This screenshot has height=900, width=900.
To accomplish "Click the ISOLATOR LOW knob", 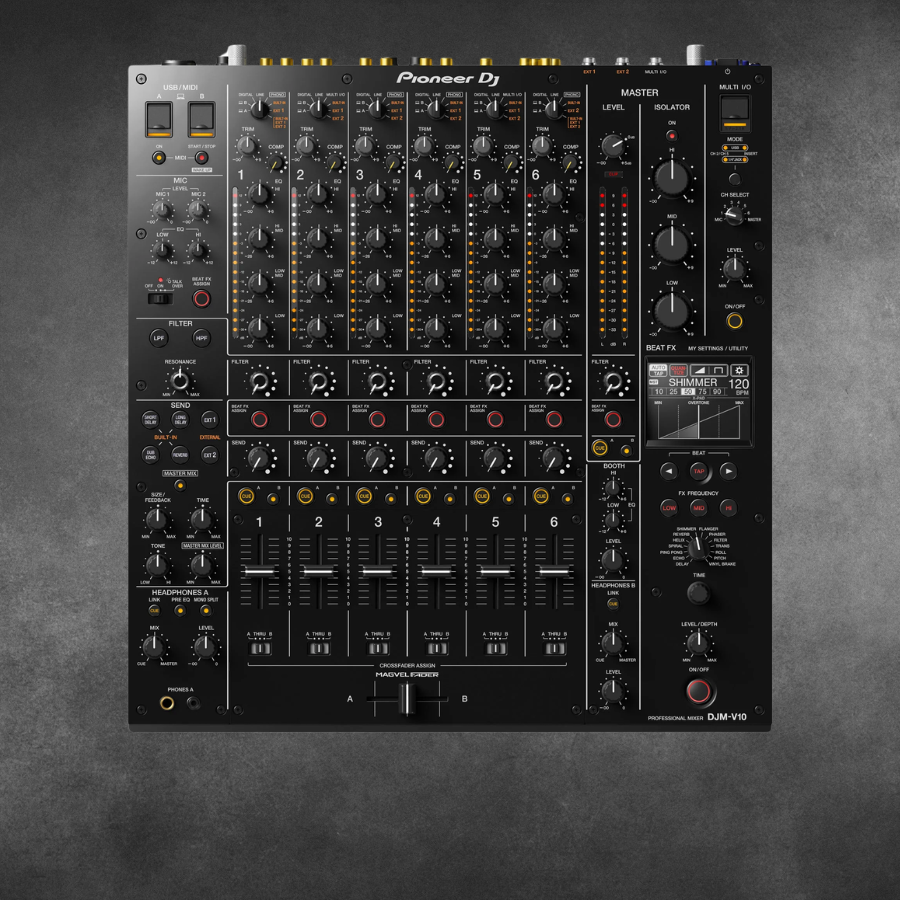I will (x=672, y=311).
